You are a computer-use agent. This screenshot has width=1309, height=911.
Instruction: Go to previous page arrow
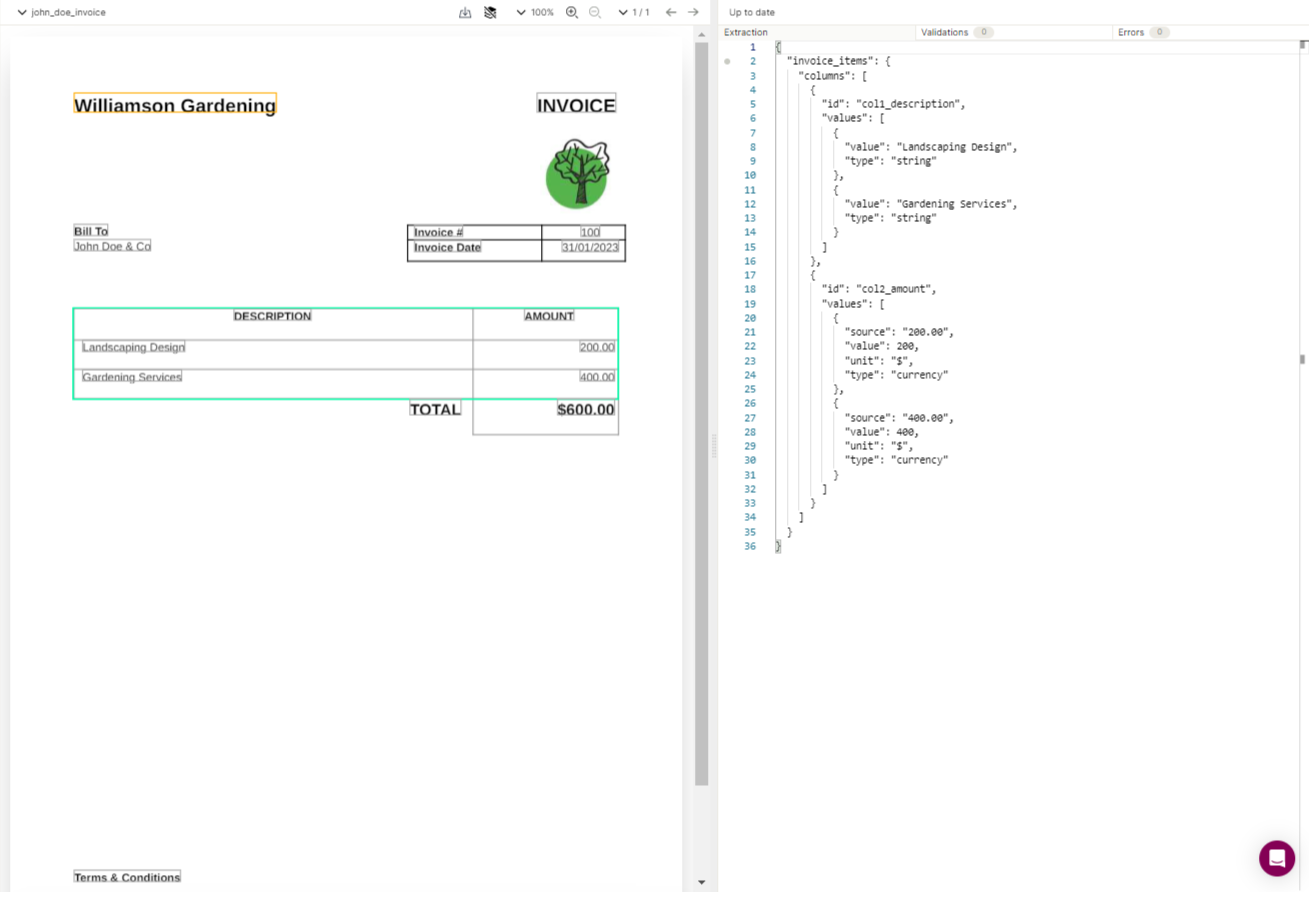click(x=671, y=12)
